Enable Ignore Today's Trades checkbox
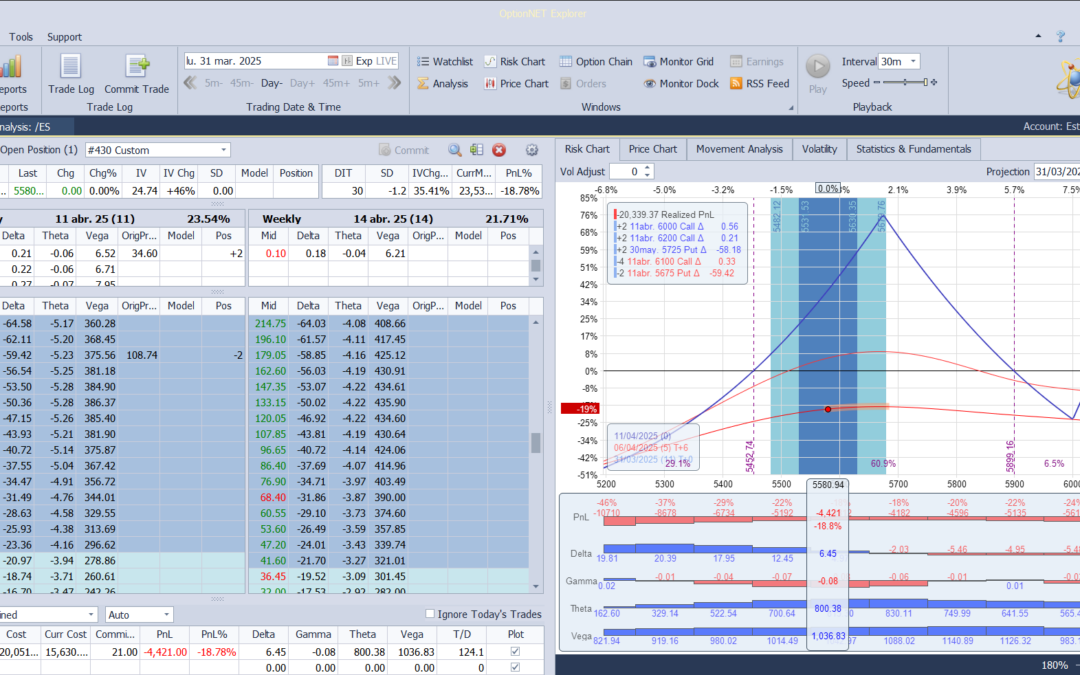Screen dimensions: 1080x675 tap(430, 614)
